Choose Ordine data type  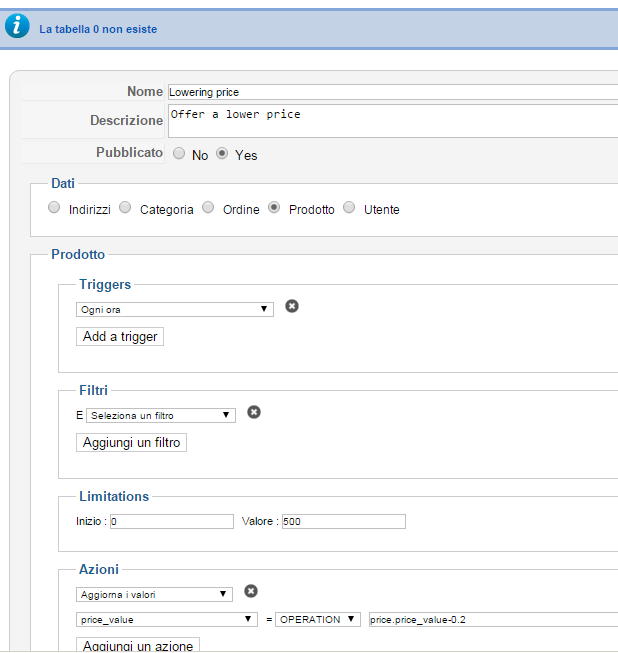click(208, 207)
